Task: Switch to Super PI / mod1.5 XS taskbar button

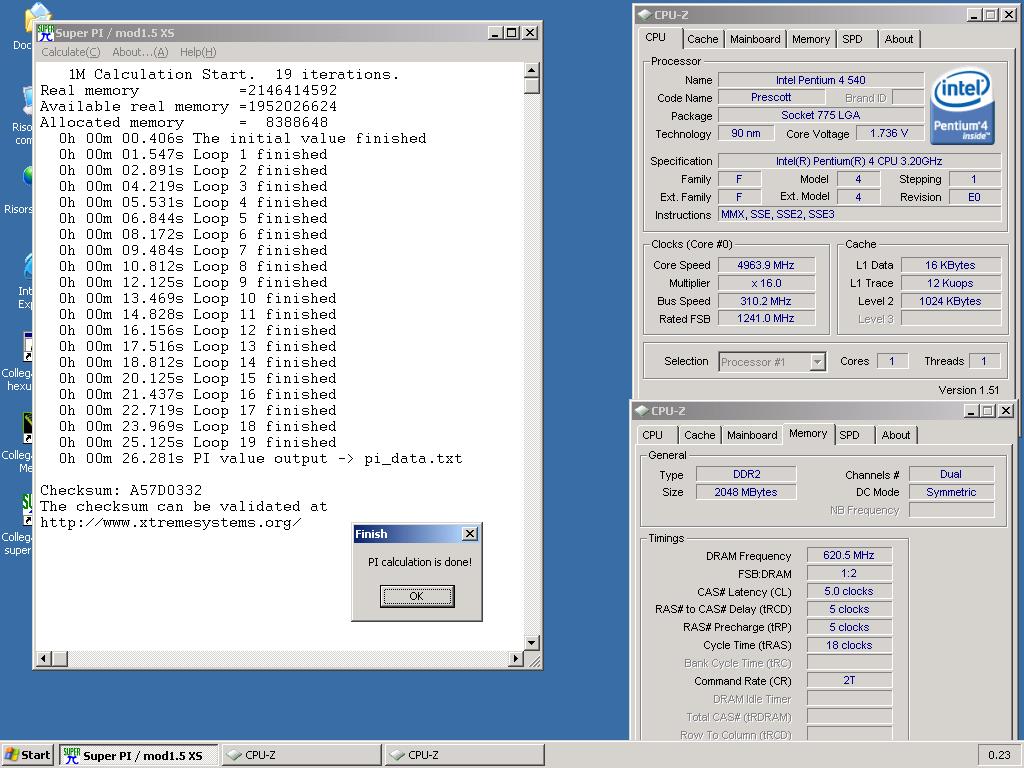Action: pos(138,755)
